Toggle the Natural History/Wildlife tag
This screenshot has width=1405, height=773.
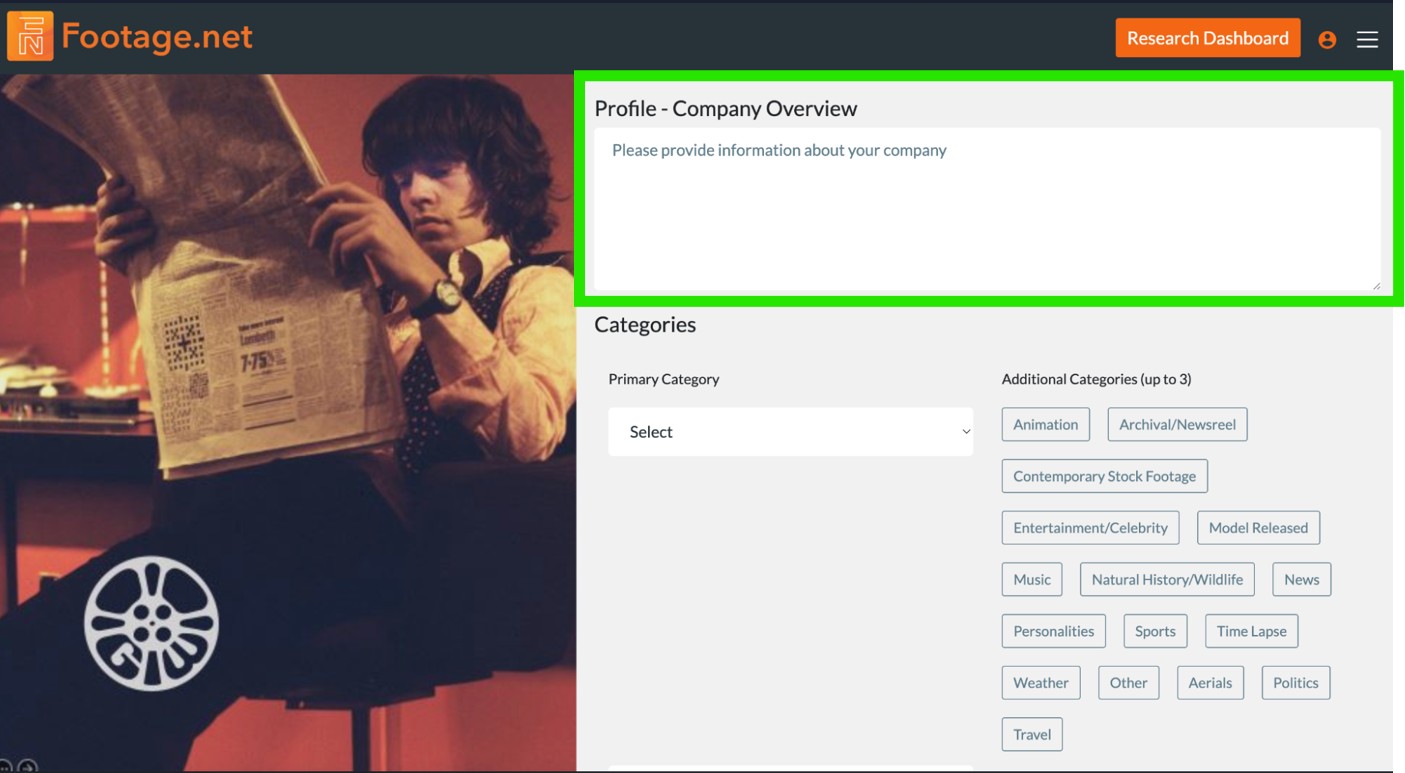1167,579
